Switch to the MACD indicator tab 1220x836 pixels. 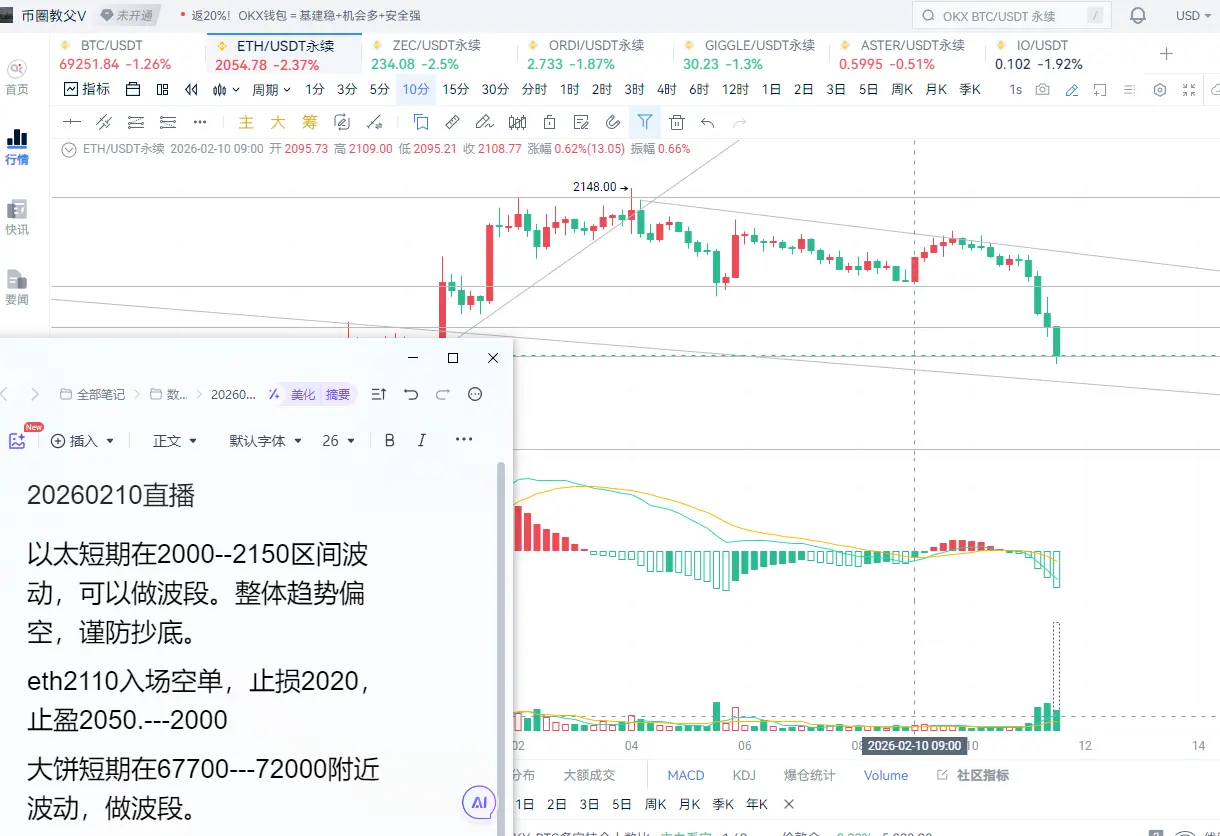(686, 775)
